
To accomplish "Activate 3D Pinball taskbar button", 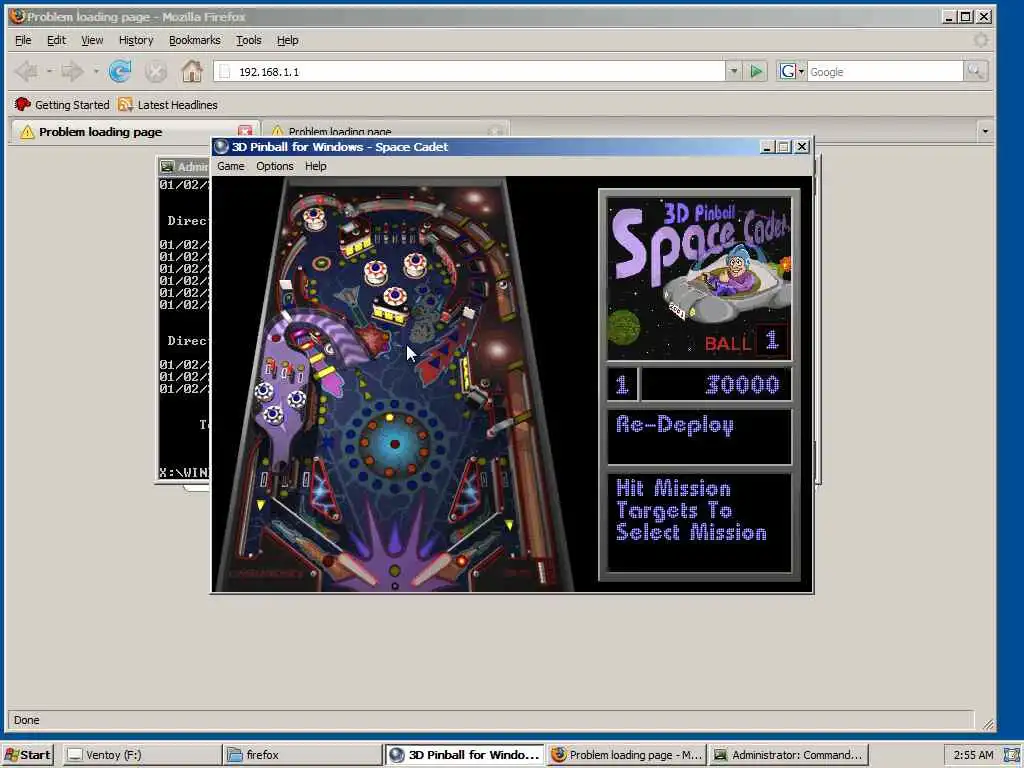I will [x=464, y=755].
